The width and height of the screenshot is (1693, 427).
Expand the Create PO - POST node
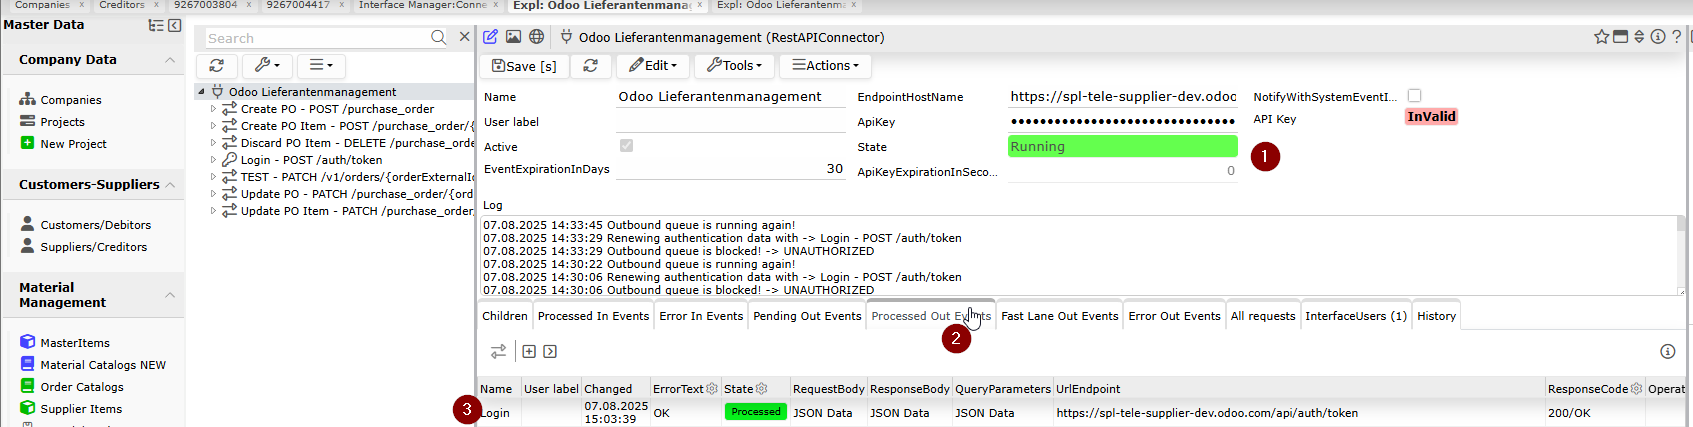[x=213, y=109]
